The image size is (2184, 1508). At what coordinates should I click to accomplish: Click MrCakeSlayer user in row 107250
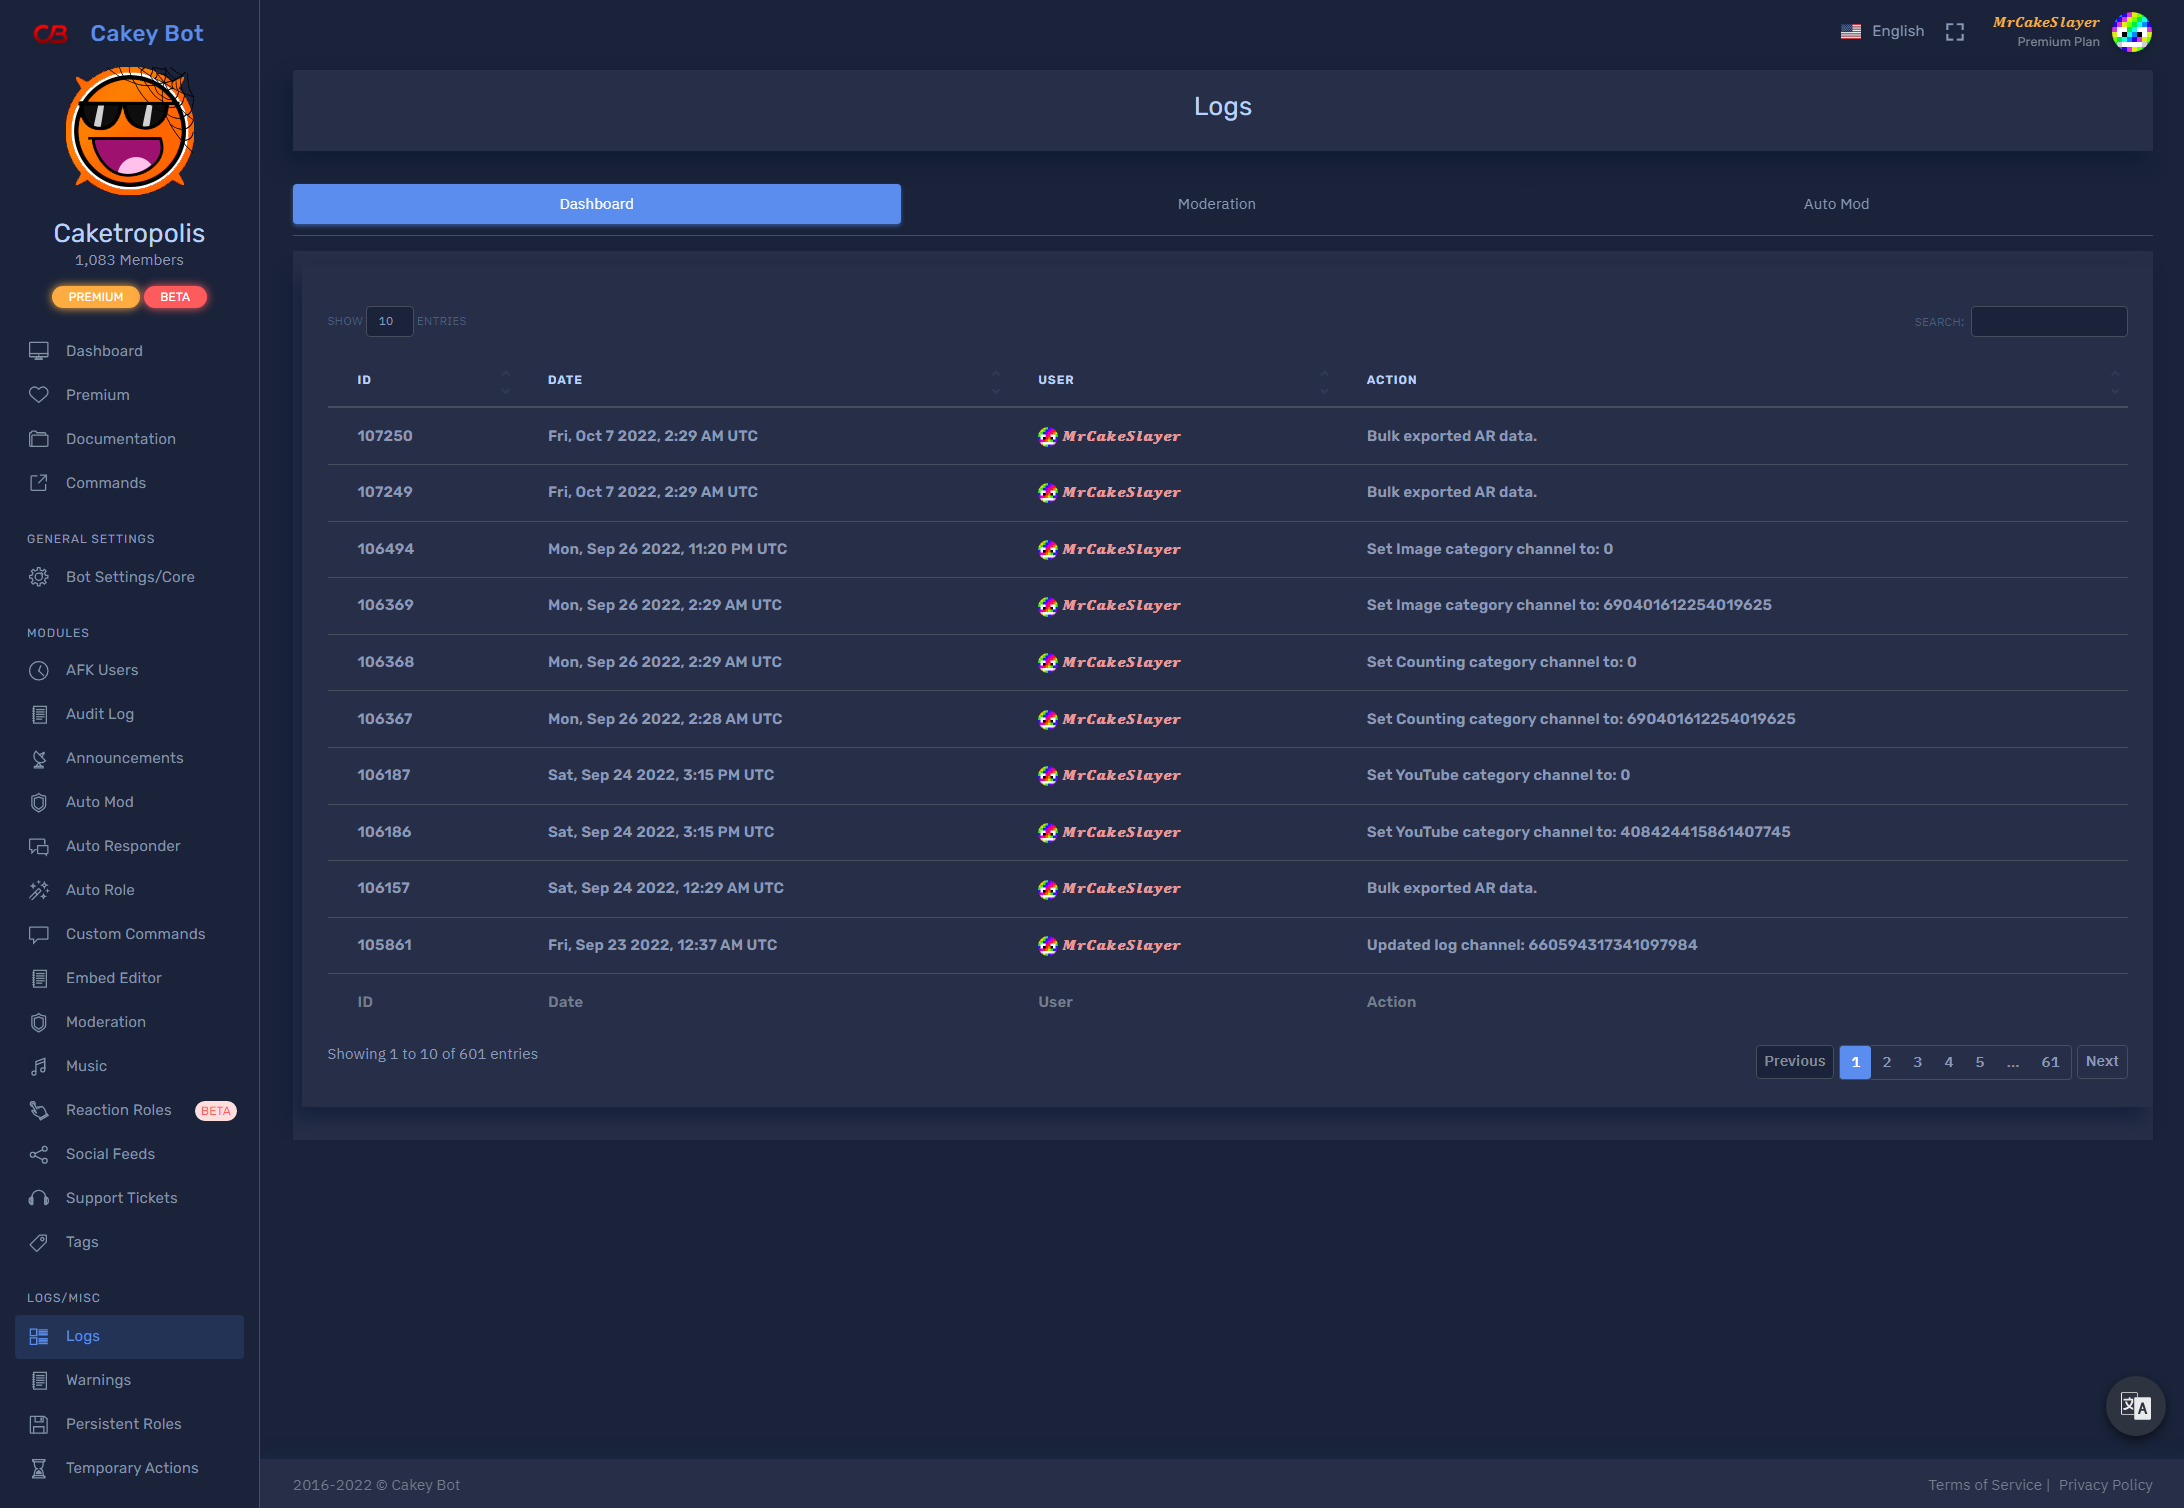click(1109, 436)
